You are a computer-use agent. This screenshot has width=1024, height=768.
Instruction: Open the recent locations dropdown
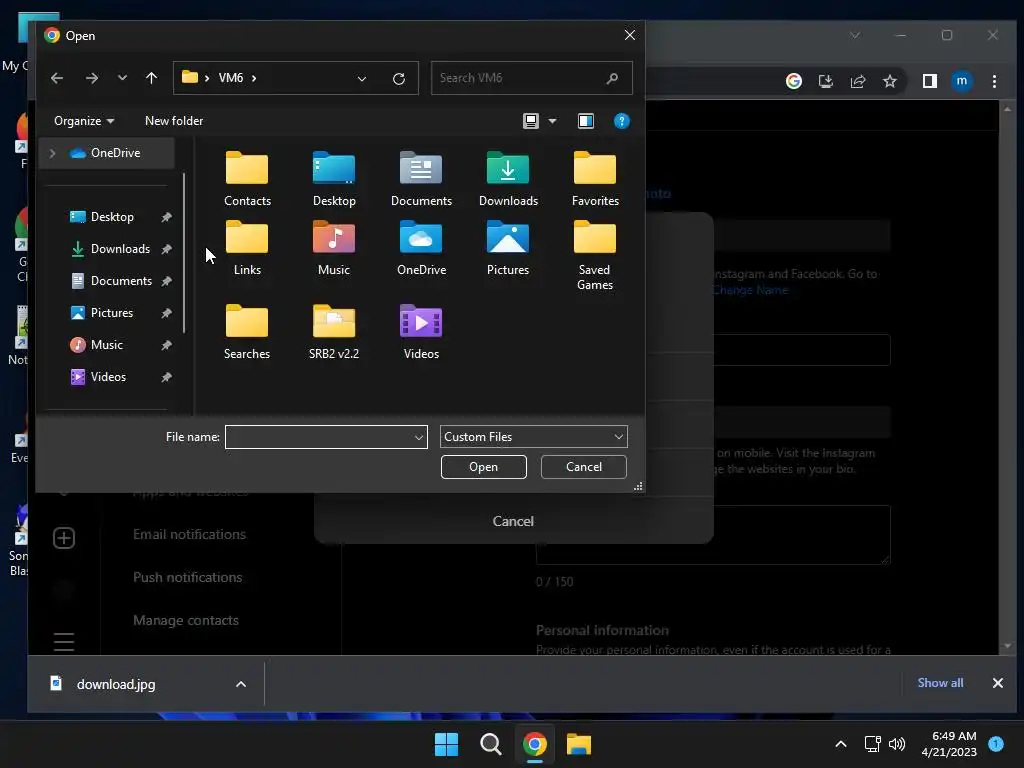pyautogui.click(x=122, y=78)
